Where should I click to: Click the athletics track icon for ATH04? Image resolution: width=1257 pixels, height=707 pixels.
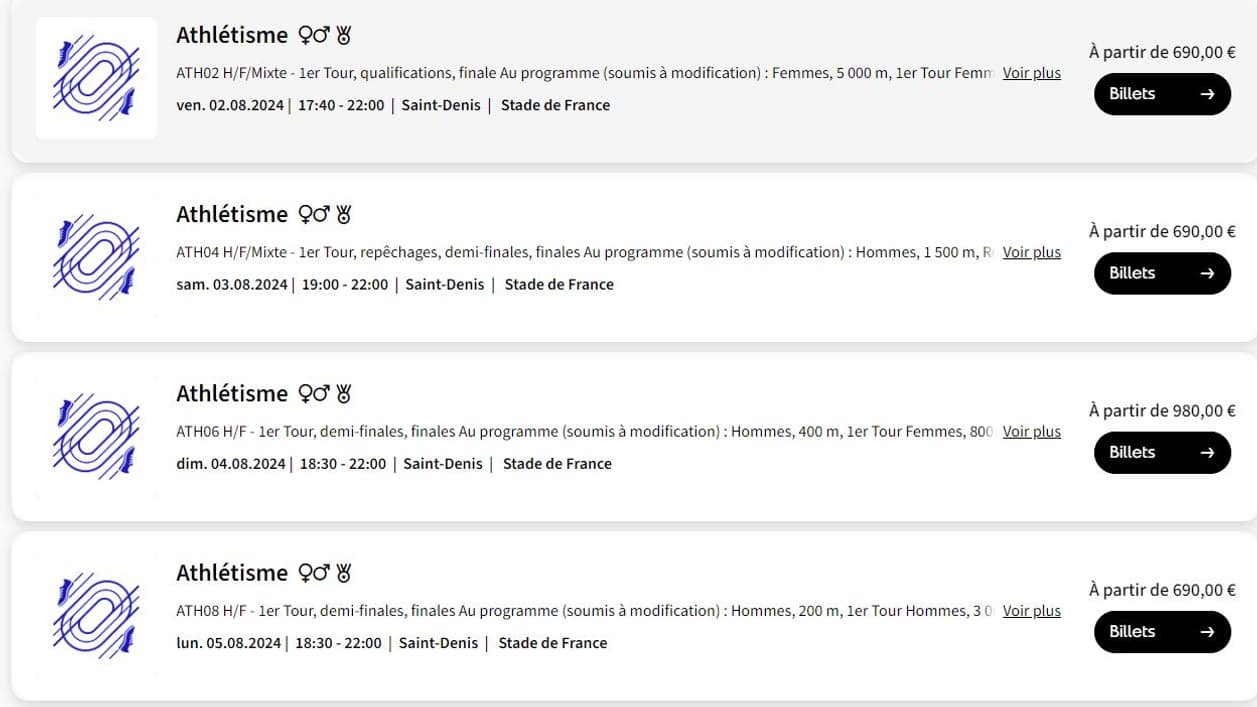96,257
